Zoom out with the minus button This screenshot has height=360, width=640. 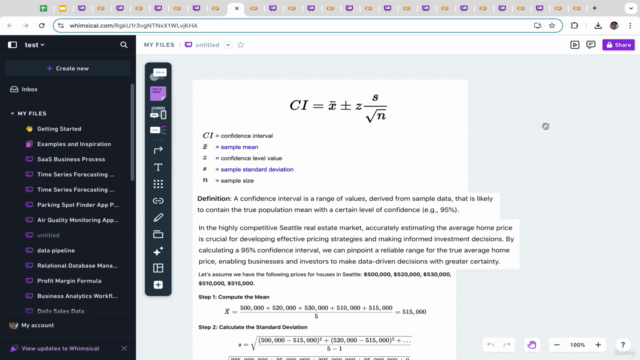tap(557, 345)
